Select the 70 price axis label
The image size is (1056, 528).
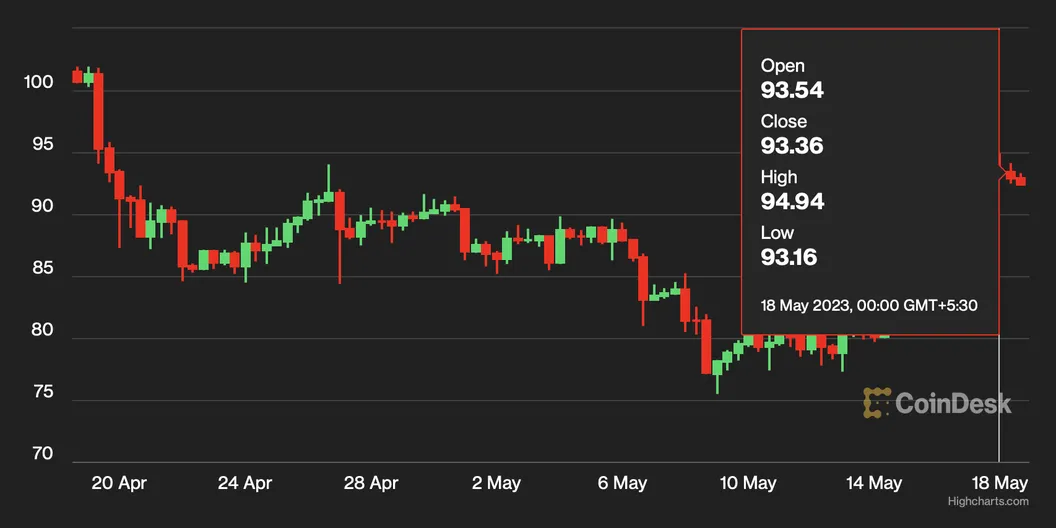(x=41, y=455)
